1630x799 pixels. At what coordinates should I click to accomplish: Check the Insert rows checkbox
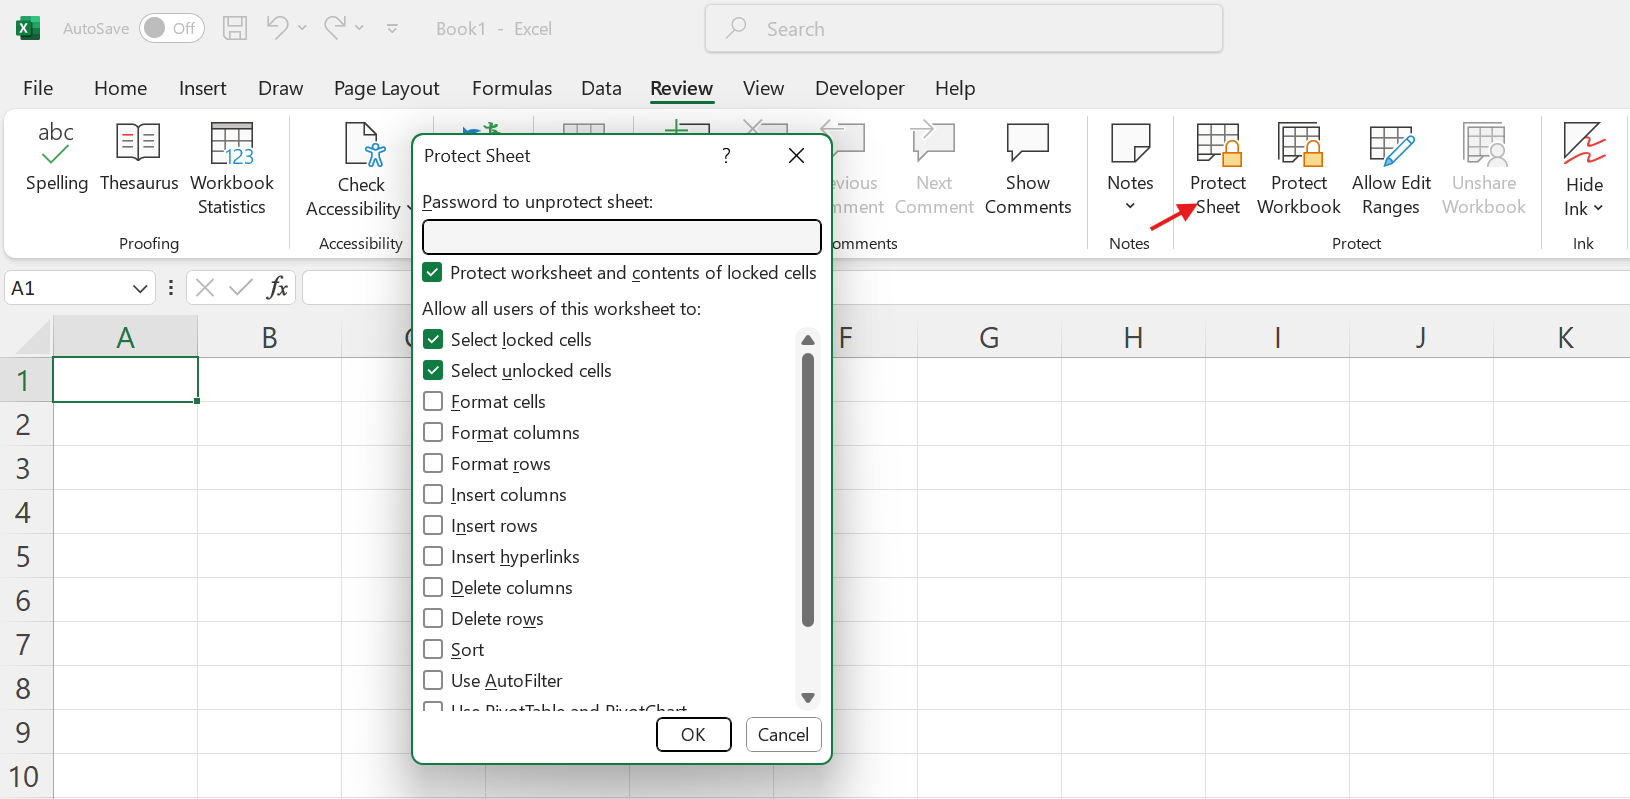coord(433,526)
